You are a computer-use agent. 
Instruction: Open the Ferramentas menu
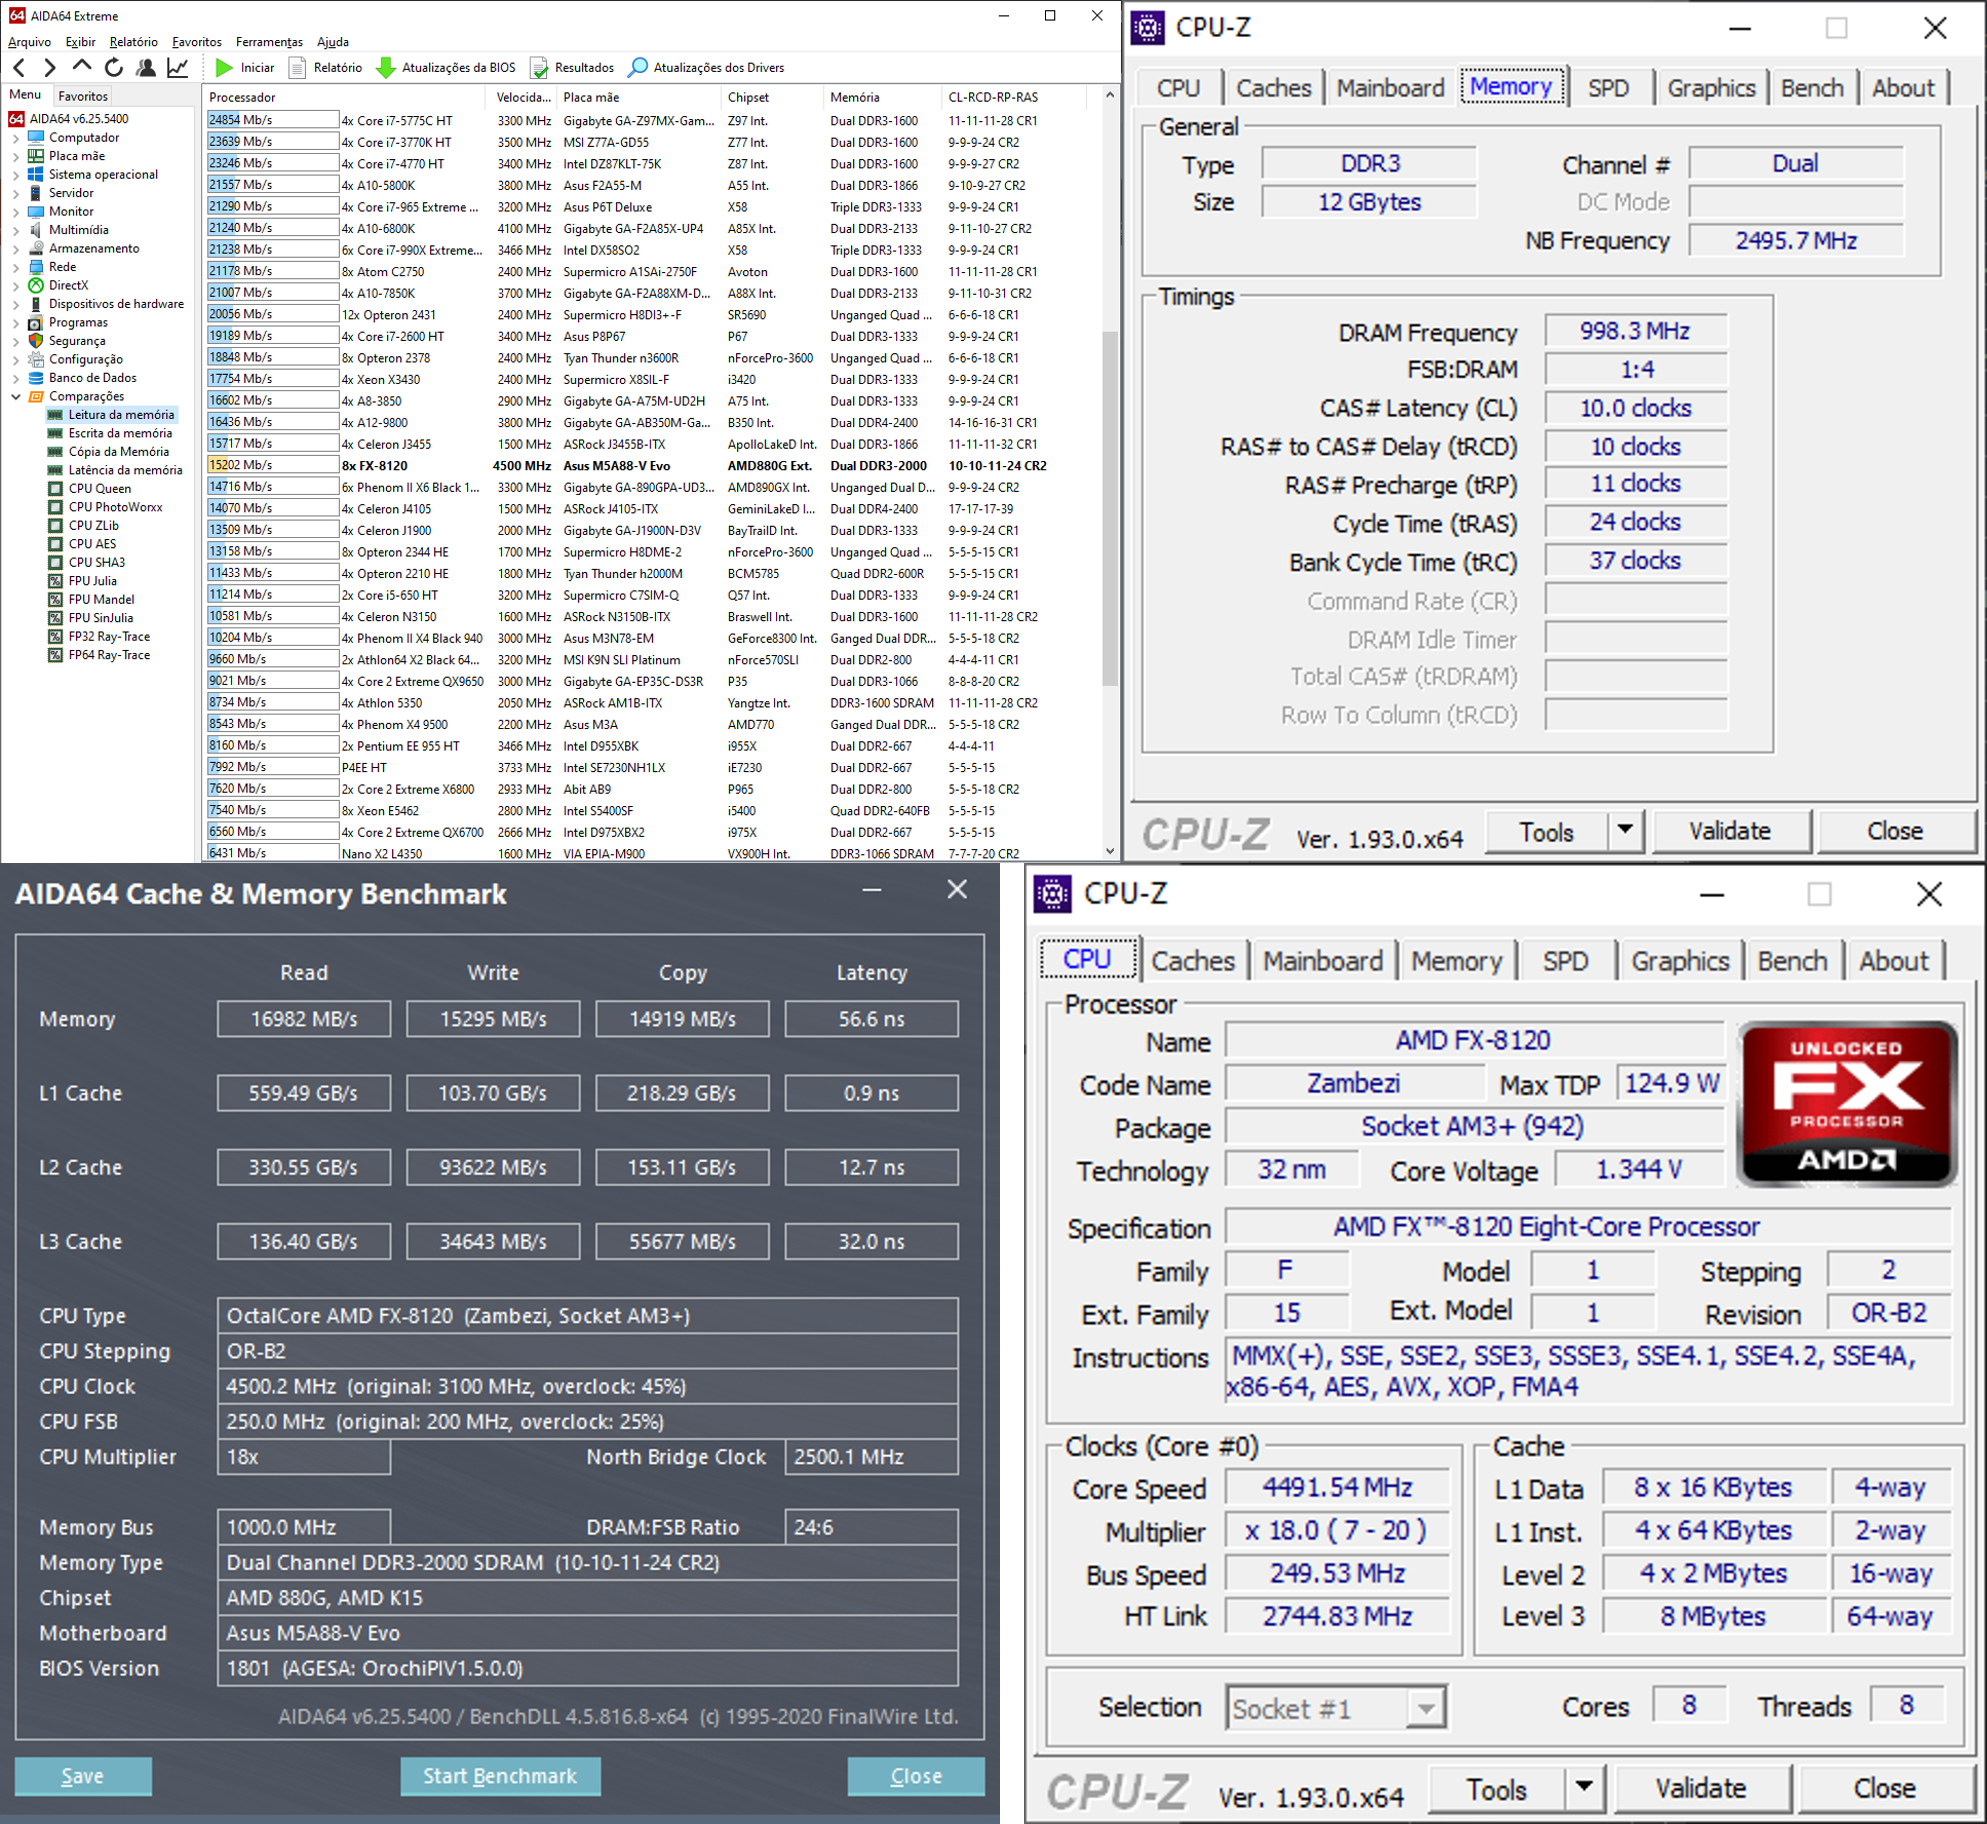[x=269, y=41]
